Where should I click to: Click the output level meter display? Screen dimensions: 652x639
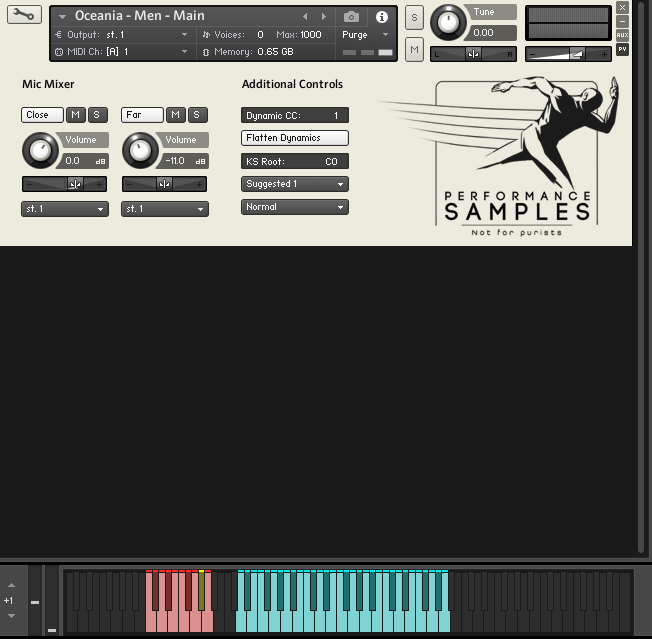pos(568,23)
